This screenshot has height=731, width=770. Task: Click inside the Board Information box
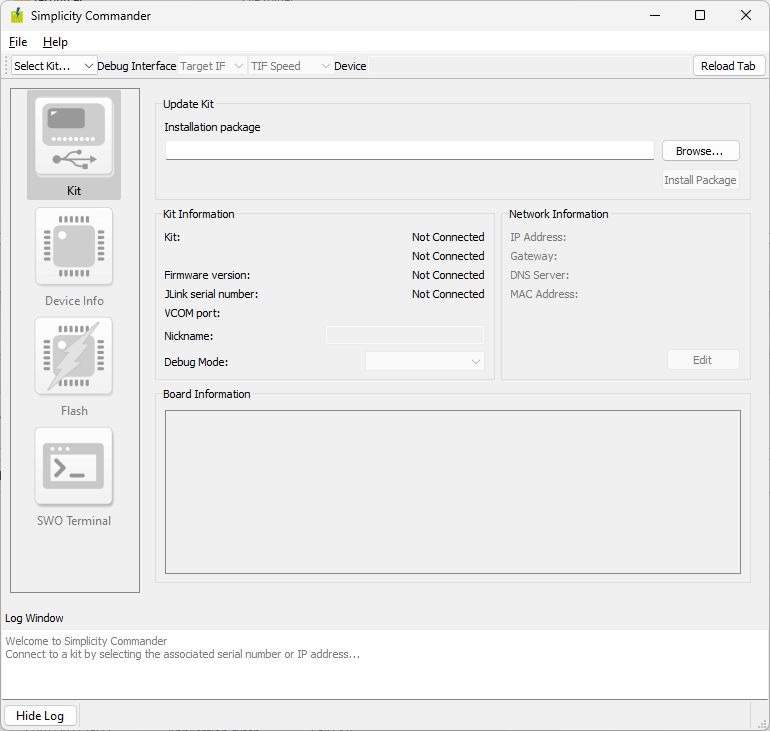pyautogui.click(x=452, y=492)
